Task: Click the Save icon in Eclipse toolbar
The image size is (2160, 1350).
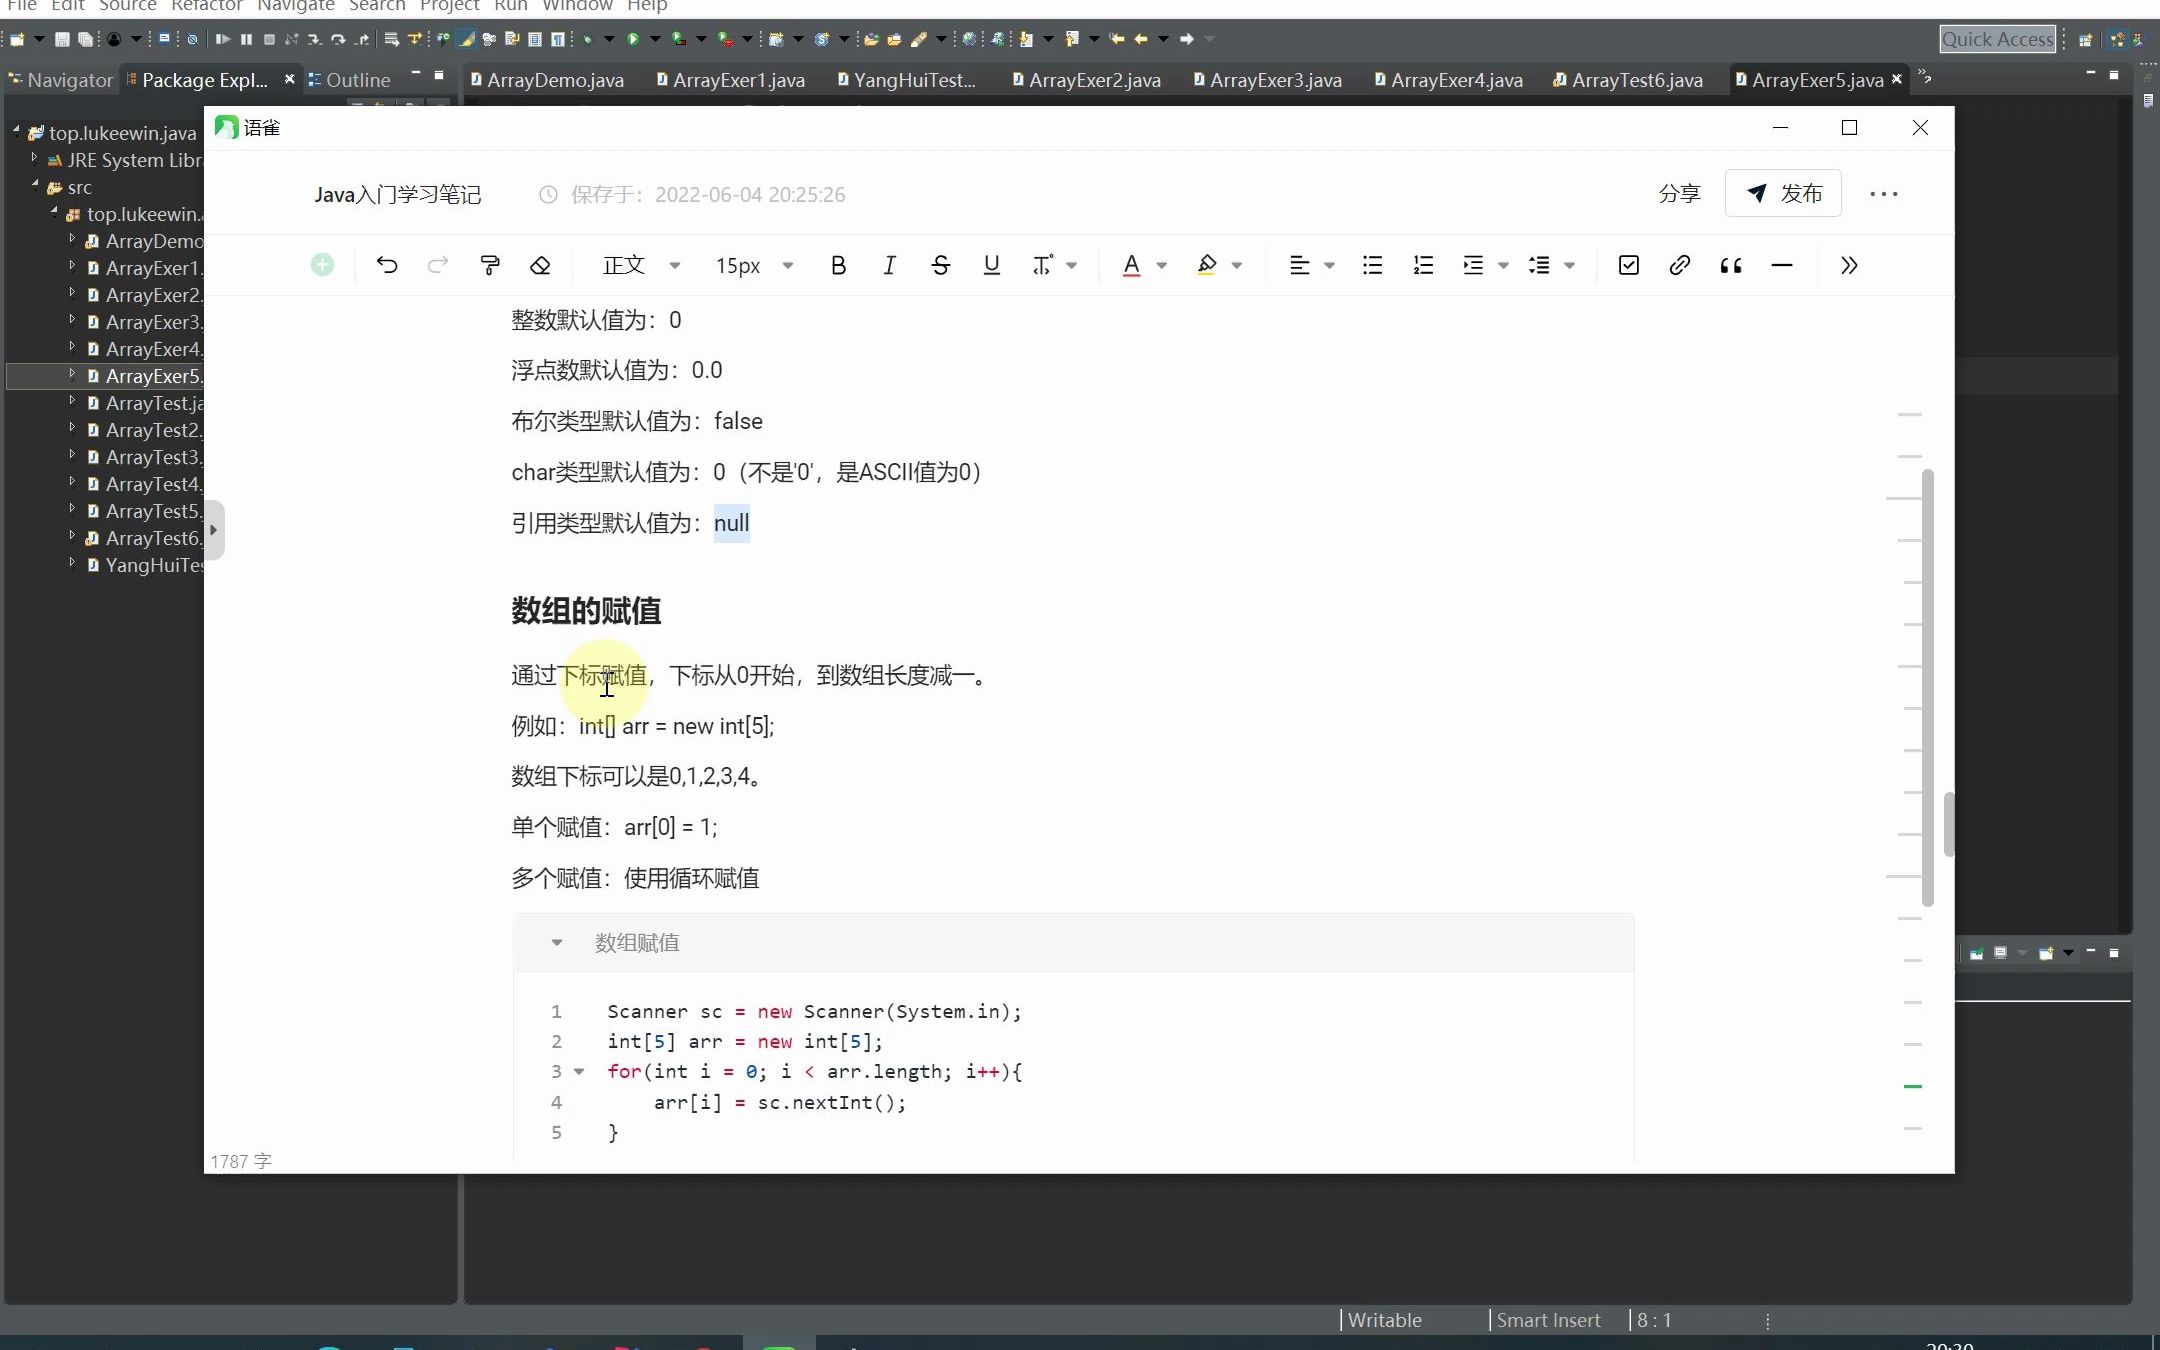Action: pyautogui.click(x=62, y=39)
